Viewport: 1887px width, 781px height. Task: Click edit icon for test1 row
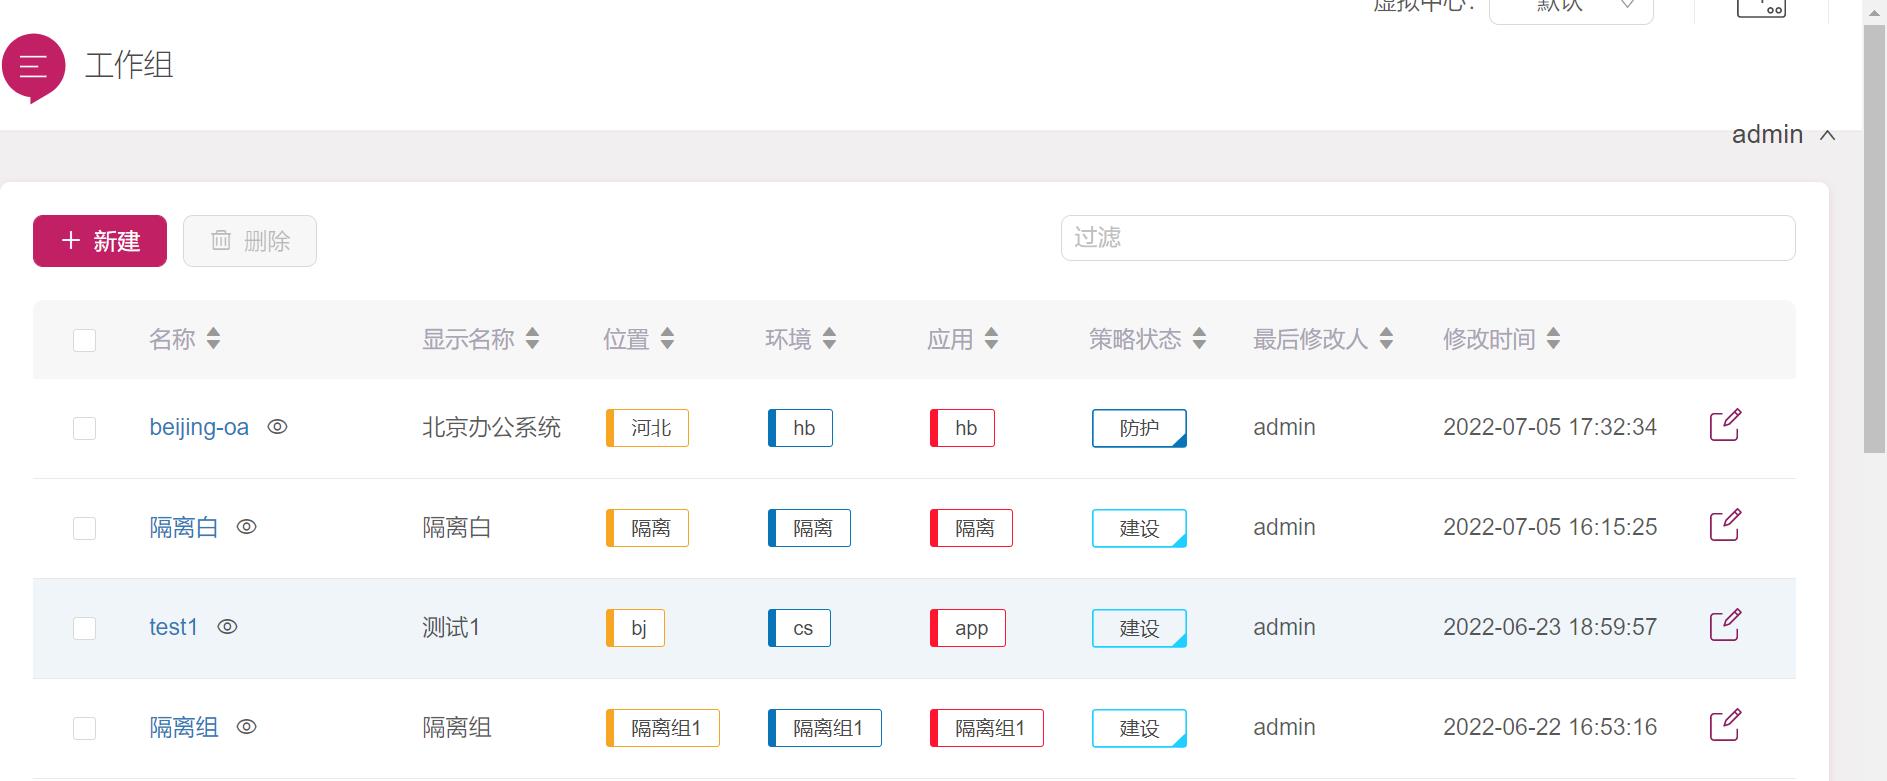click(x=1725, y=625)
